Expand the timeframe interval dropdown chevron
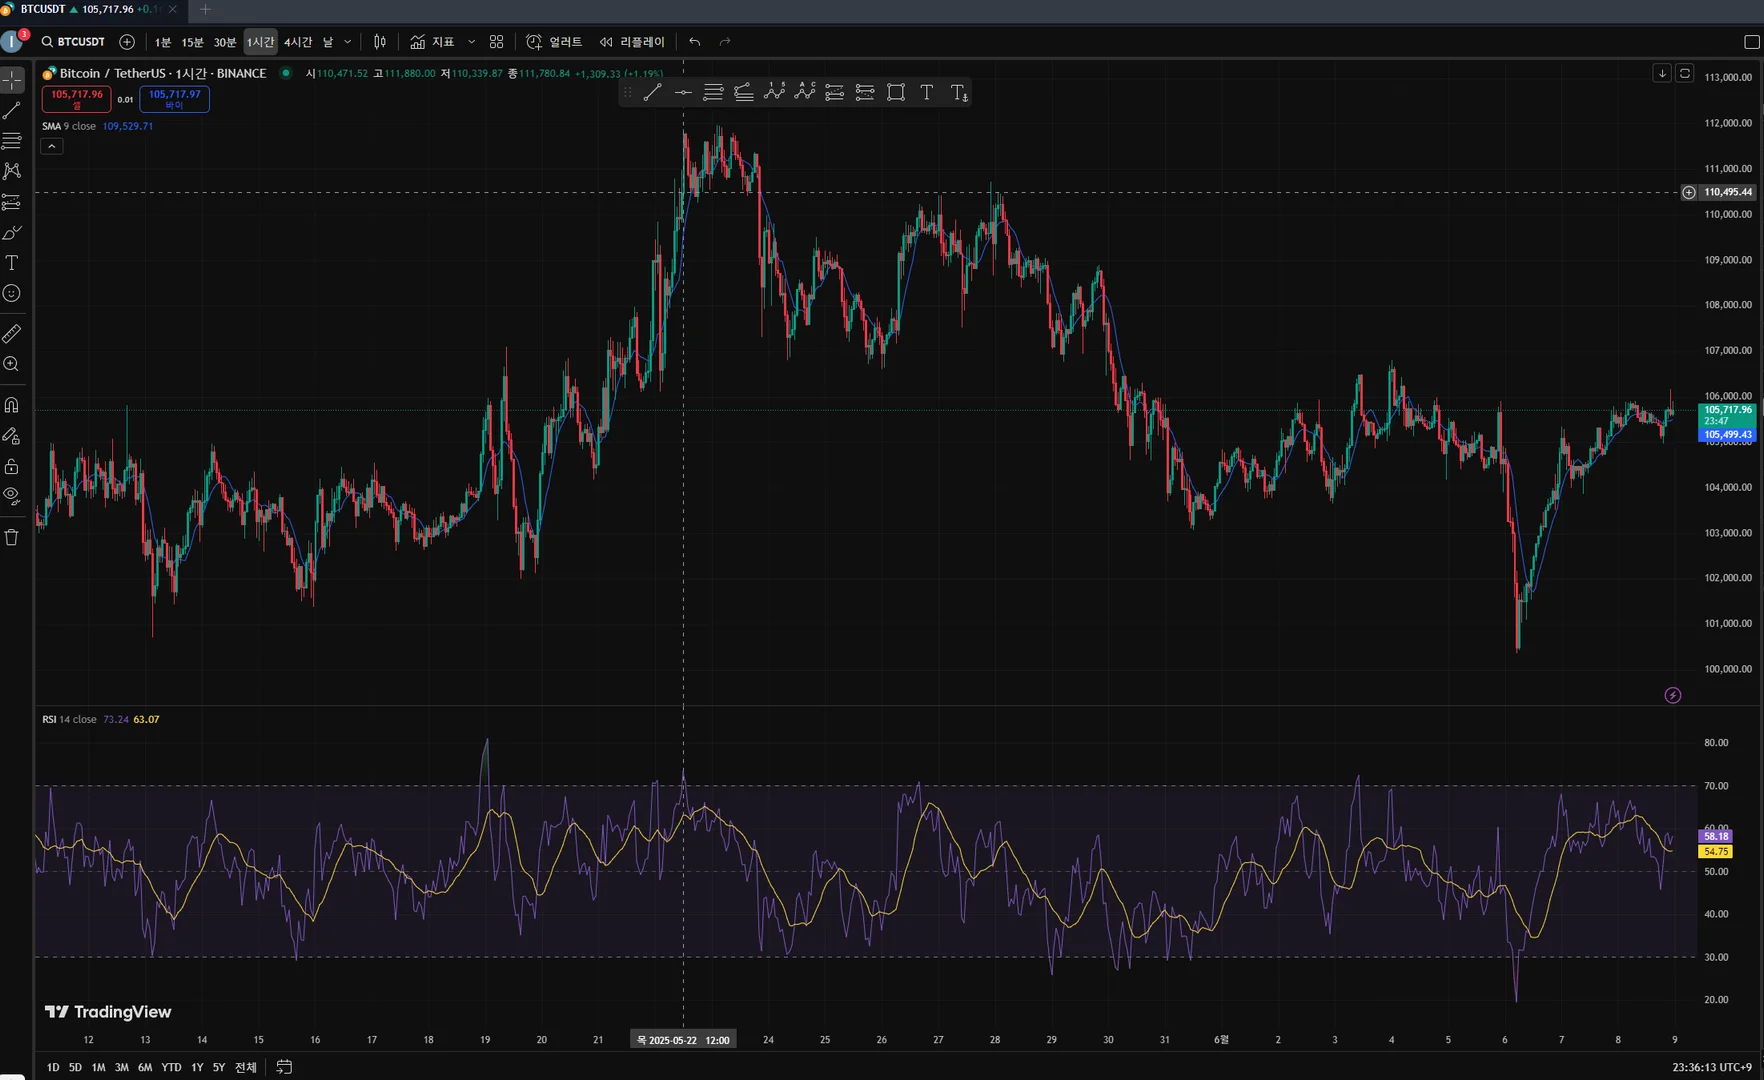Screen dimensions: 1764x1080 click(348, 42)
